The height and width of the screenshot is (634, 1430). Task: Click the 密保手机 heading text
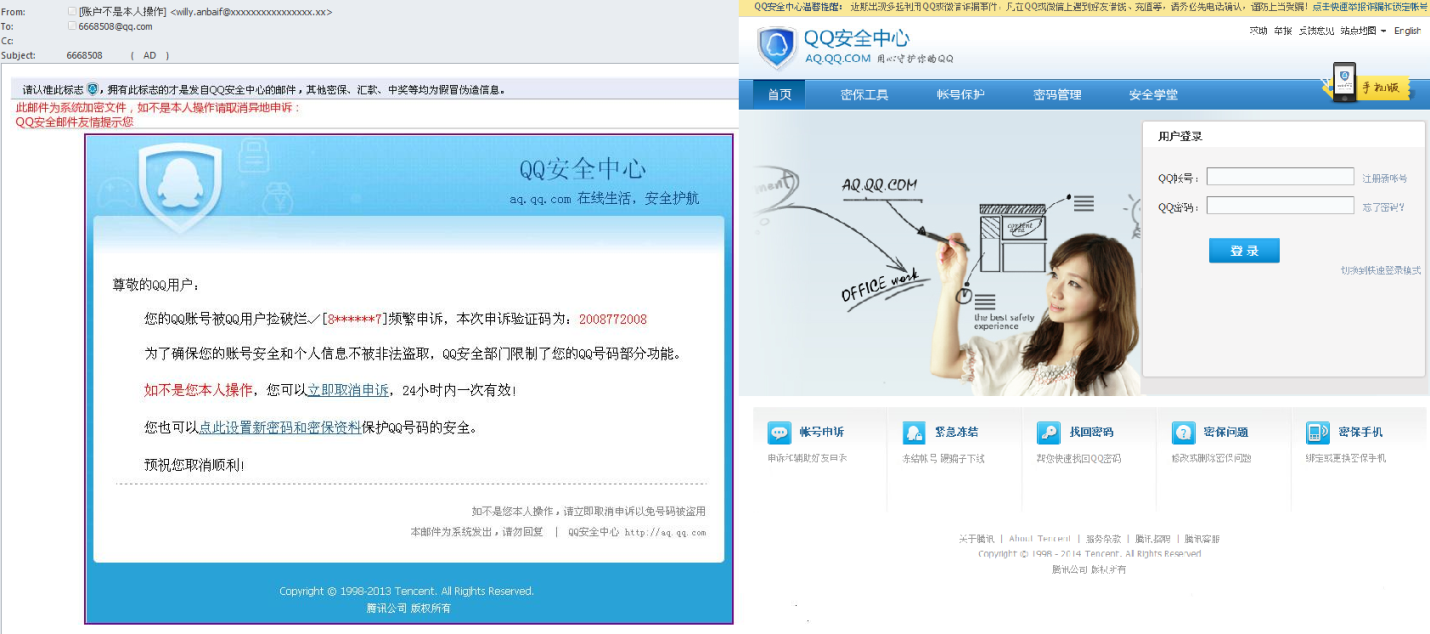click(x=1361, y=432)
